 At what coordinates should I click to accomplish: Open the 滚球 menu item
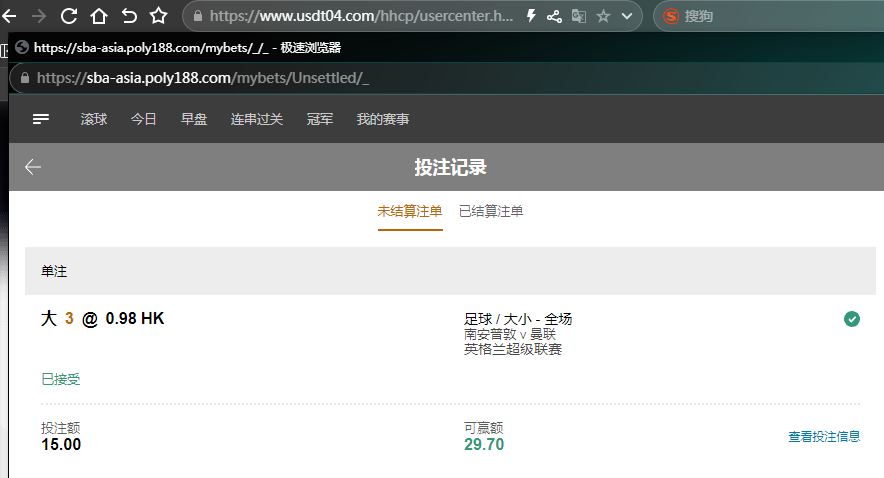click(94, 119)
